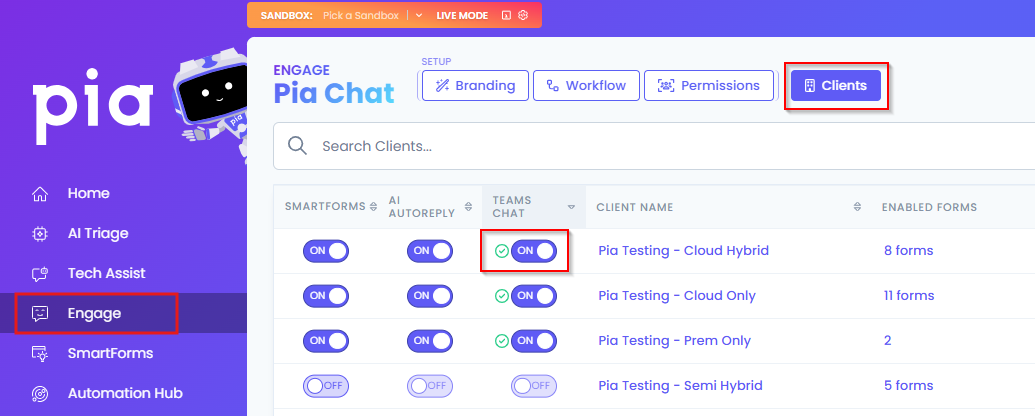Open SmartForms in sidebar

(x=110, y=353)
